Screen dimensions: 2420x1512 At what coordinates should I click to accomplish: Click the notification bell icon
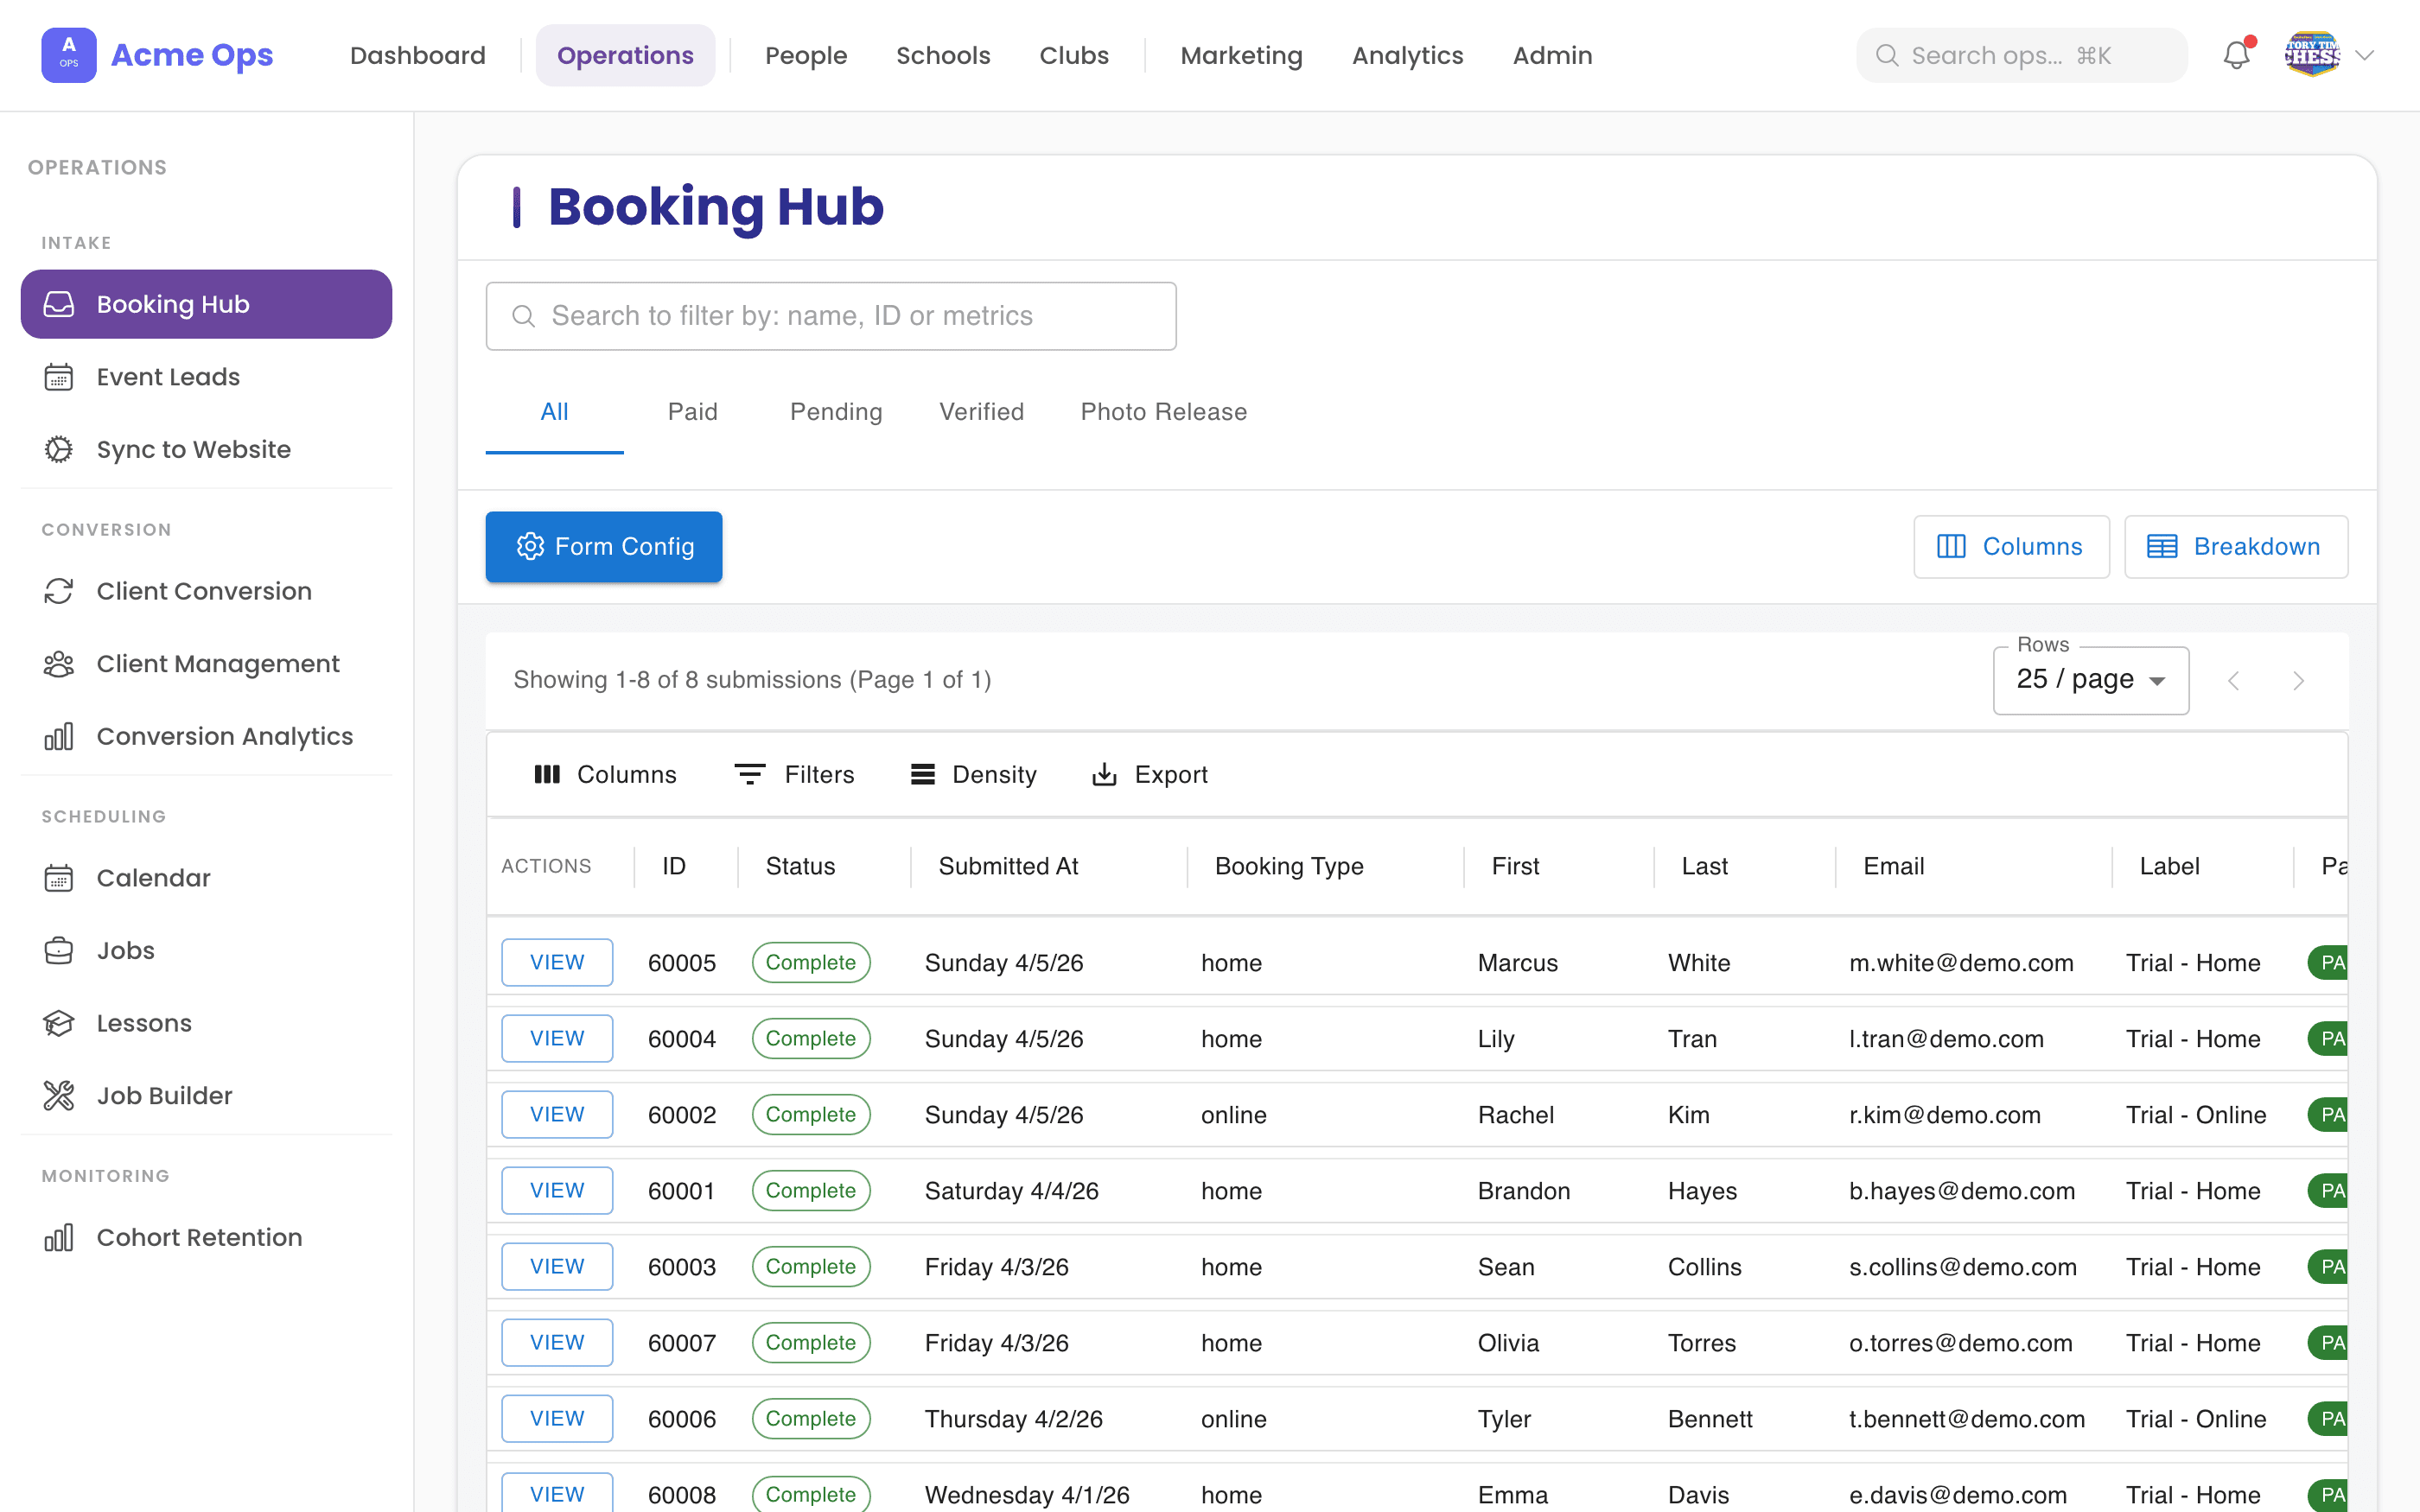(x=2236, y=55)
